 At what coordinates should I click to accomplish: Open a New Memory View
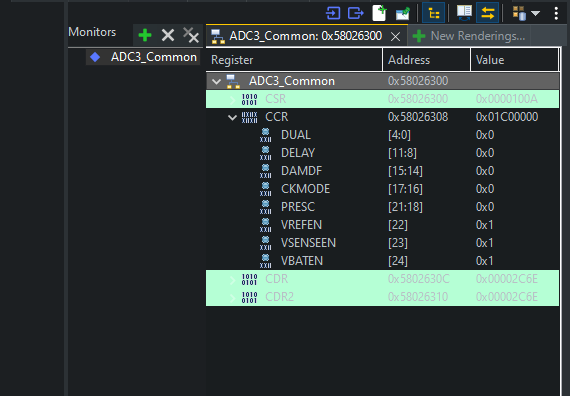click(379, 13)
